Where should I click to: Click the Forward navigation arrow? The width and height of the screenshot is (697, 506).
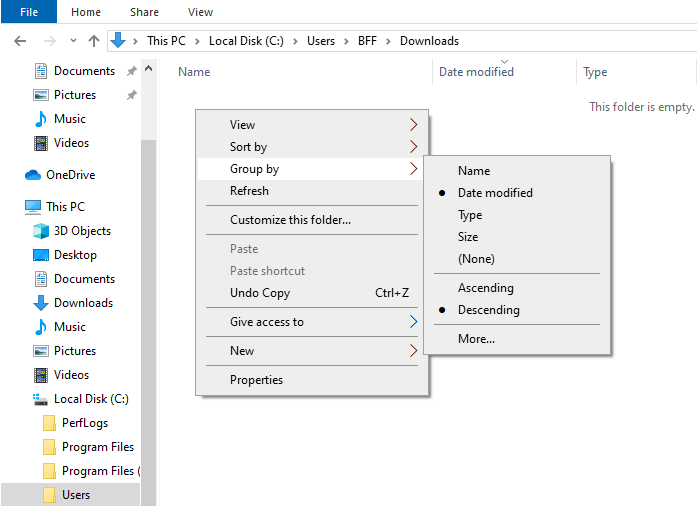[x=50, y=41]
